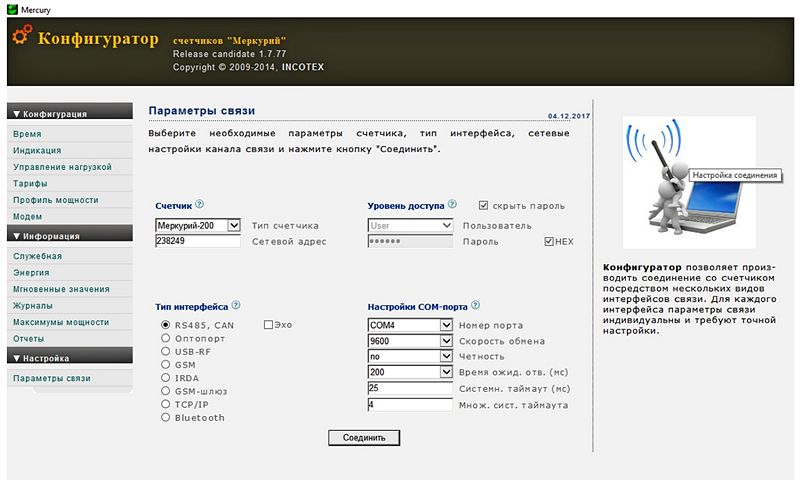This screenshot has height=480, width=800.
Task: Collapse the Настройка sidebar section
Action: 70,356
